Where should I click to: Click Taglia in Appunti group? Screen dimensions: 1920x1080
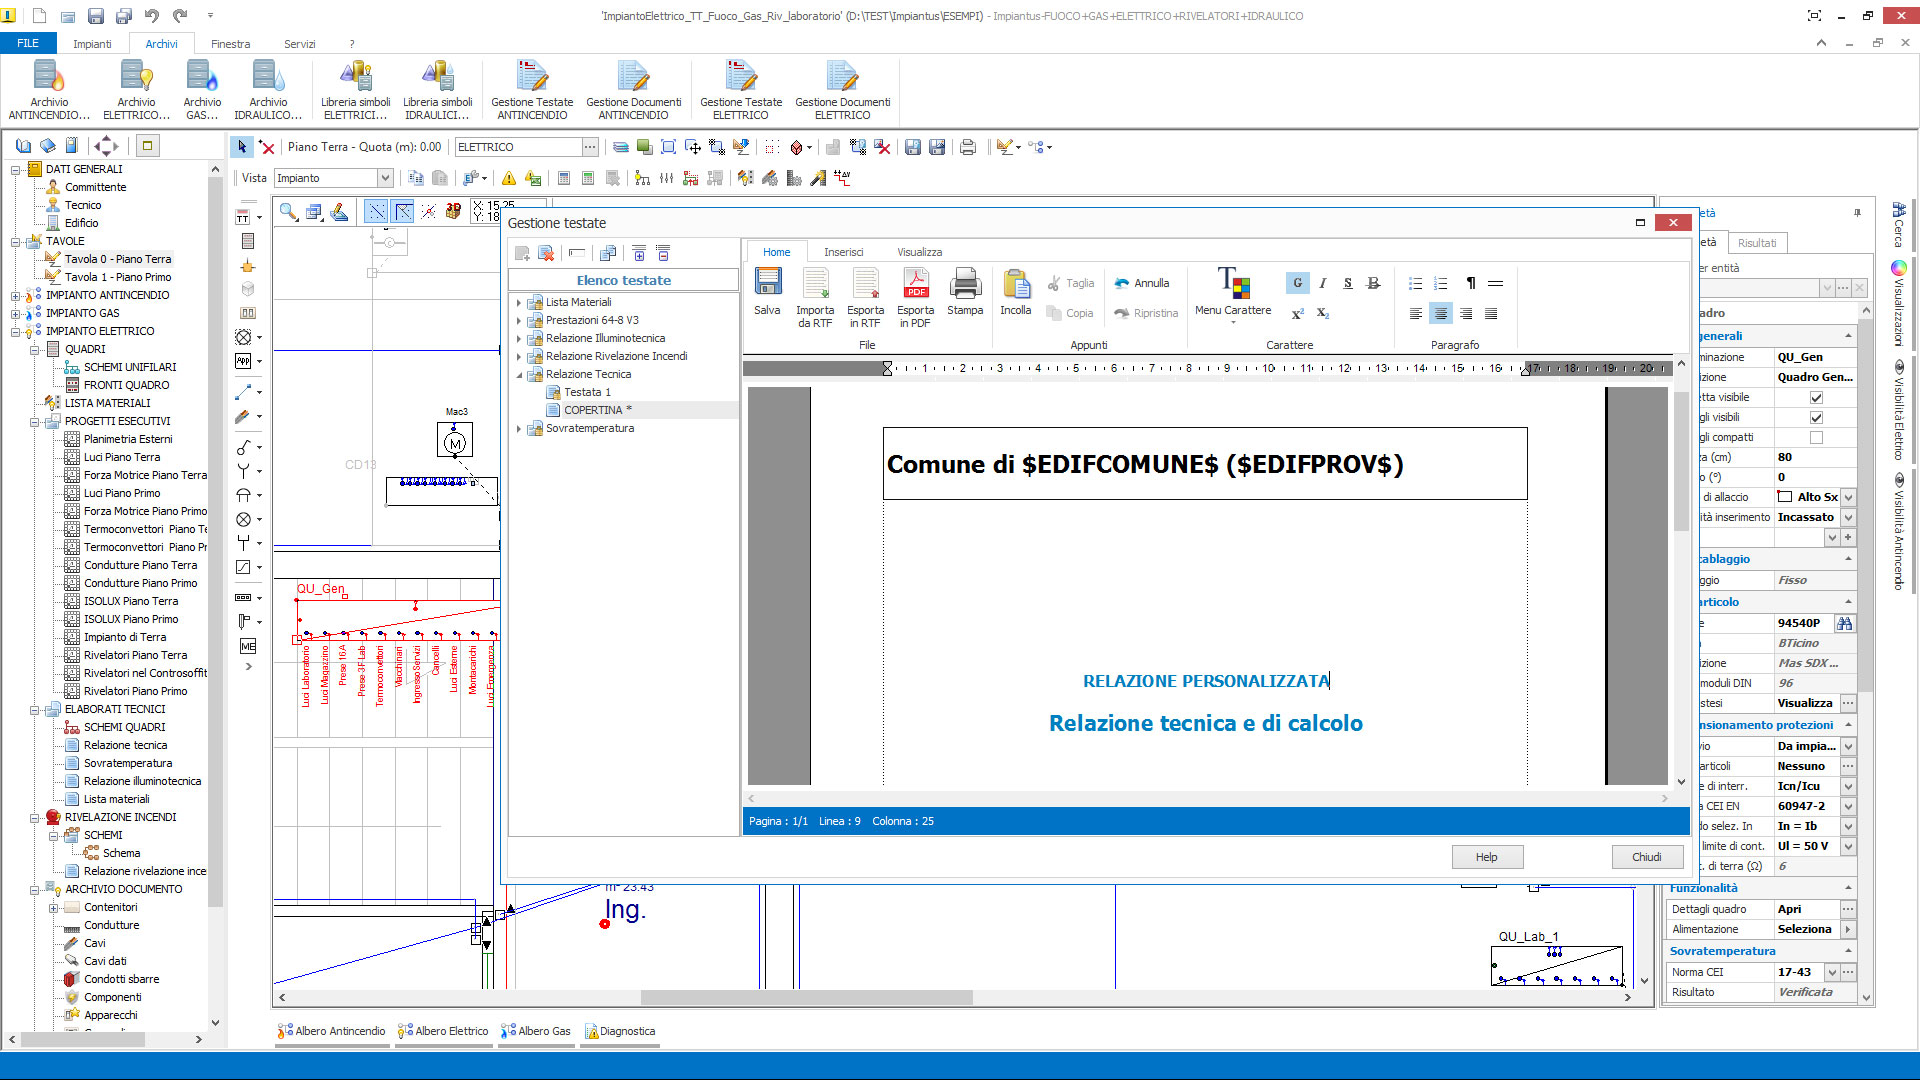tap(1071, 283)
